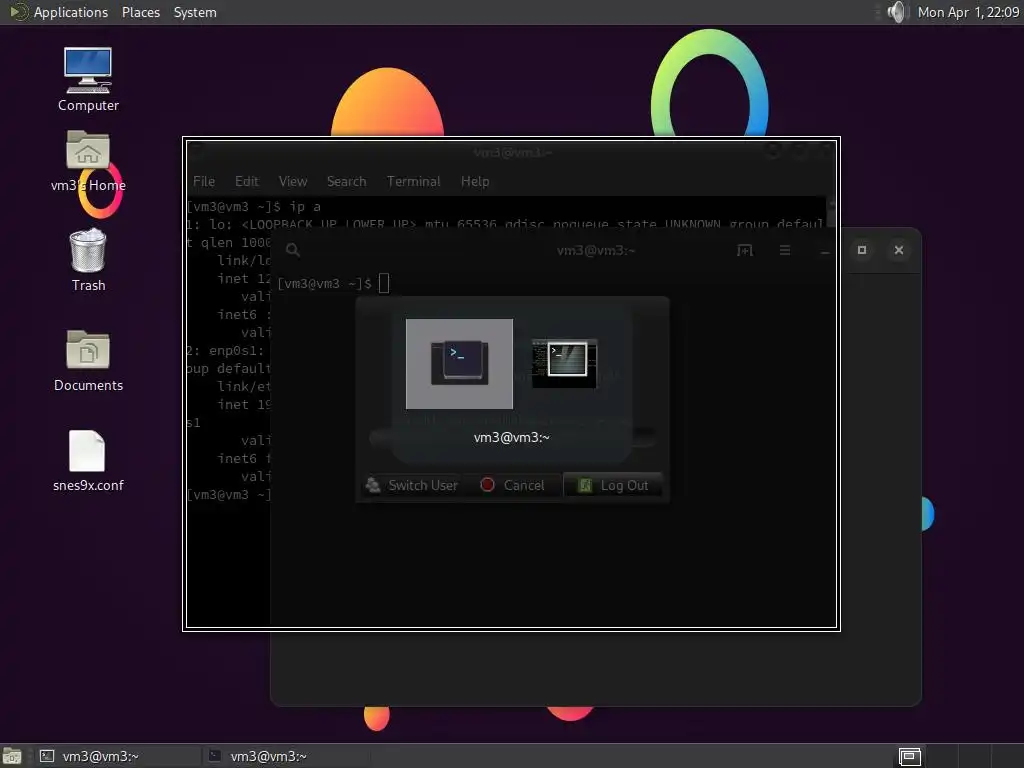This screenshot has width=1024, height=768.
Task: Click the date and time clock
Action: click(968, 12)
